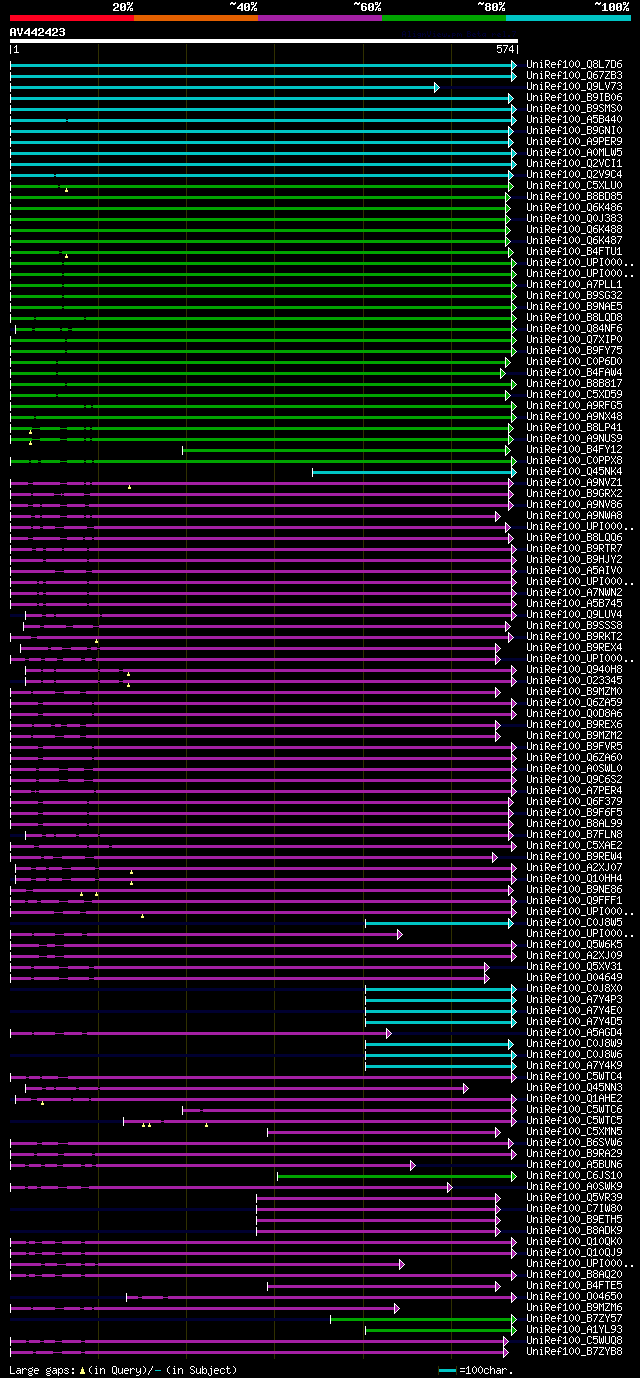Select the UniRef100_Q6K486 label
The height and width of the screenshot is (1378, 640).
(x=574, y=208)
